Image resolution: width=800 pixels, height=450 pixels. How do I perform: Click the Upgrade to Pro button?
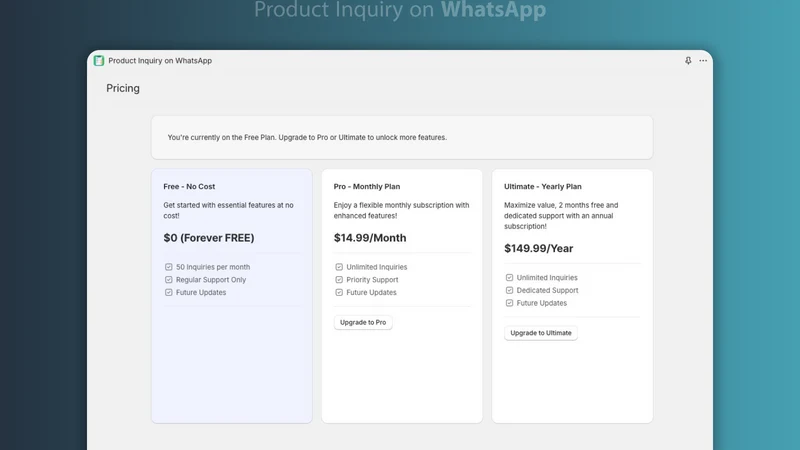363,322
